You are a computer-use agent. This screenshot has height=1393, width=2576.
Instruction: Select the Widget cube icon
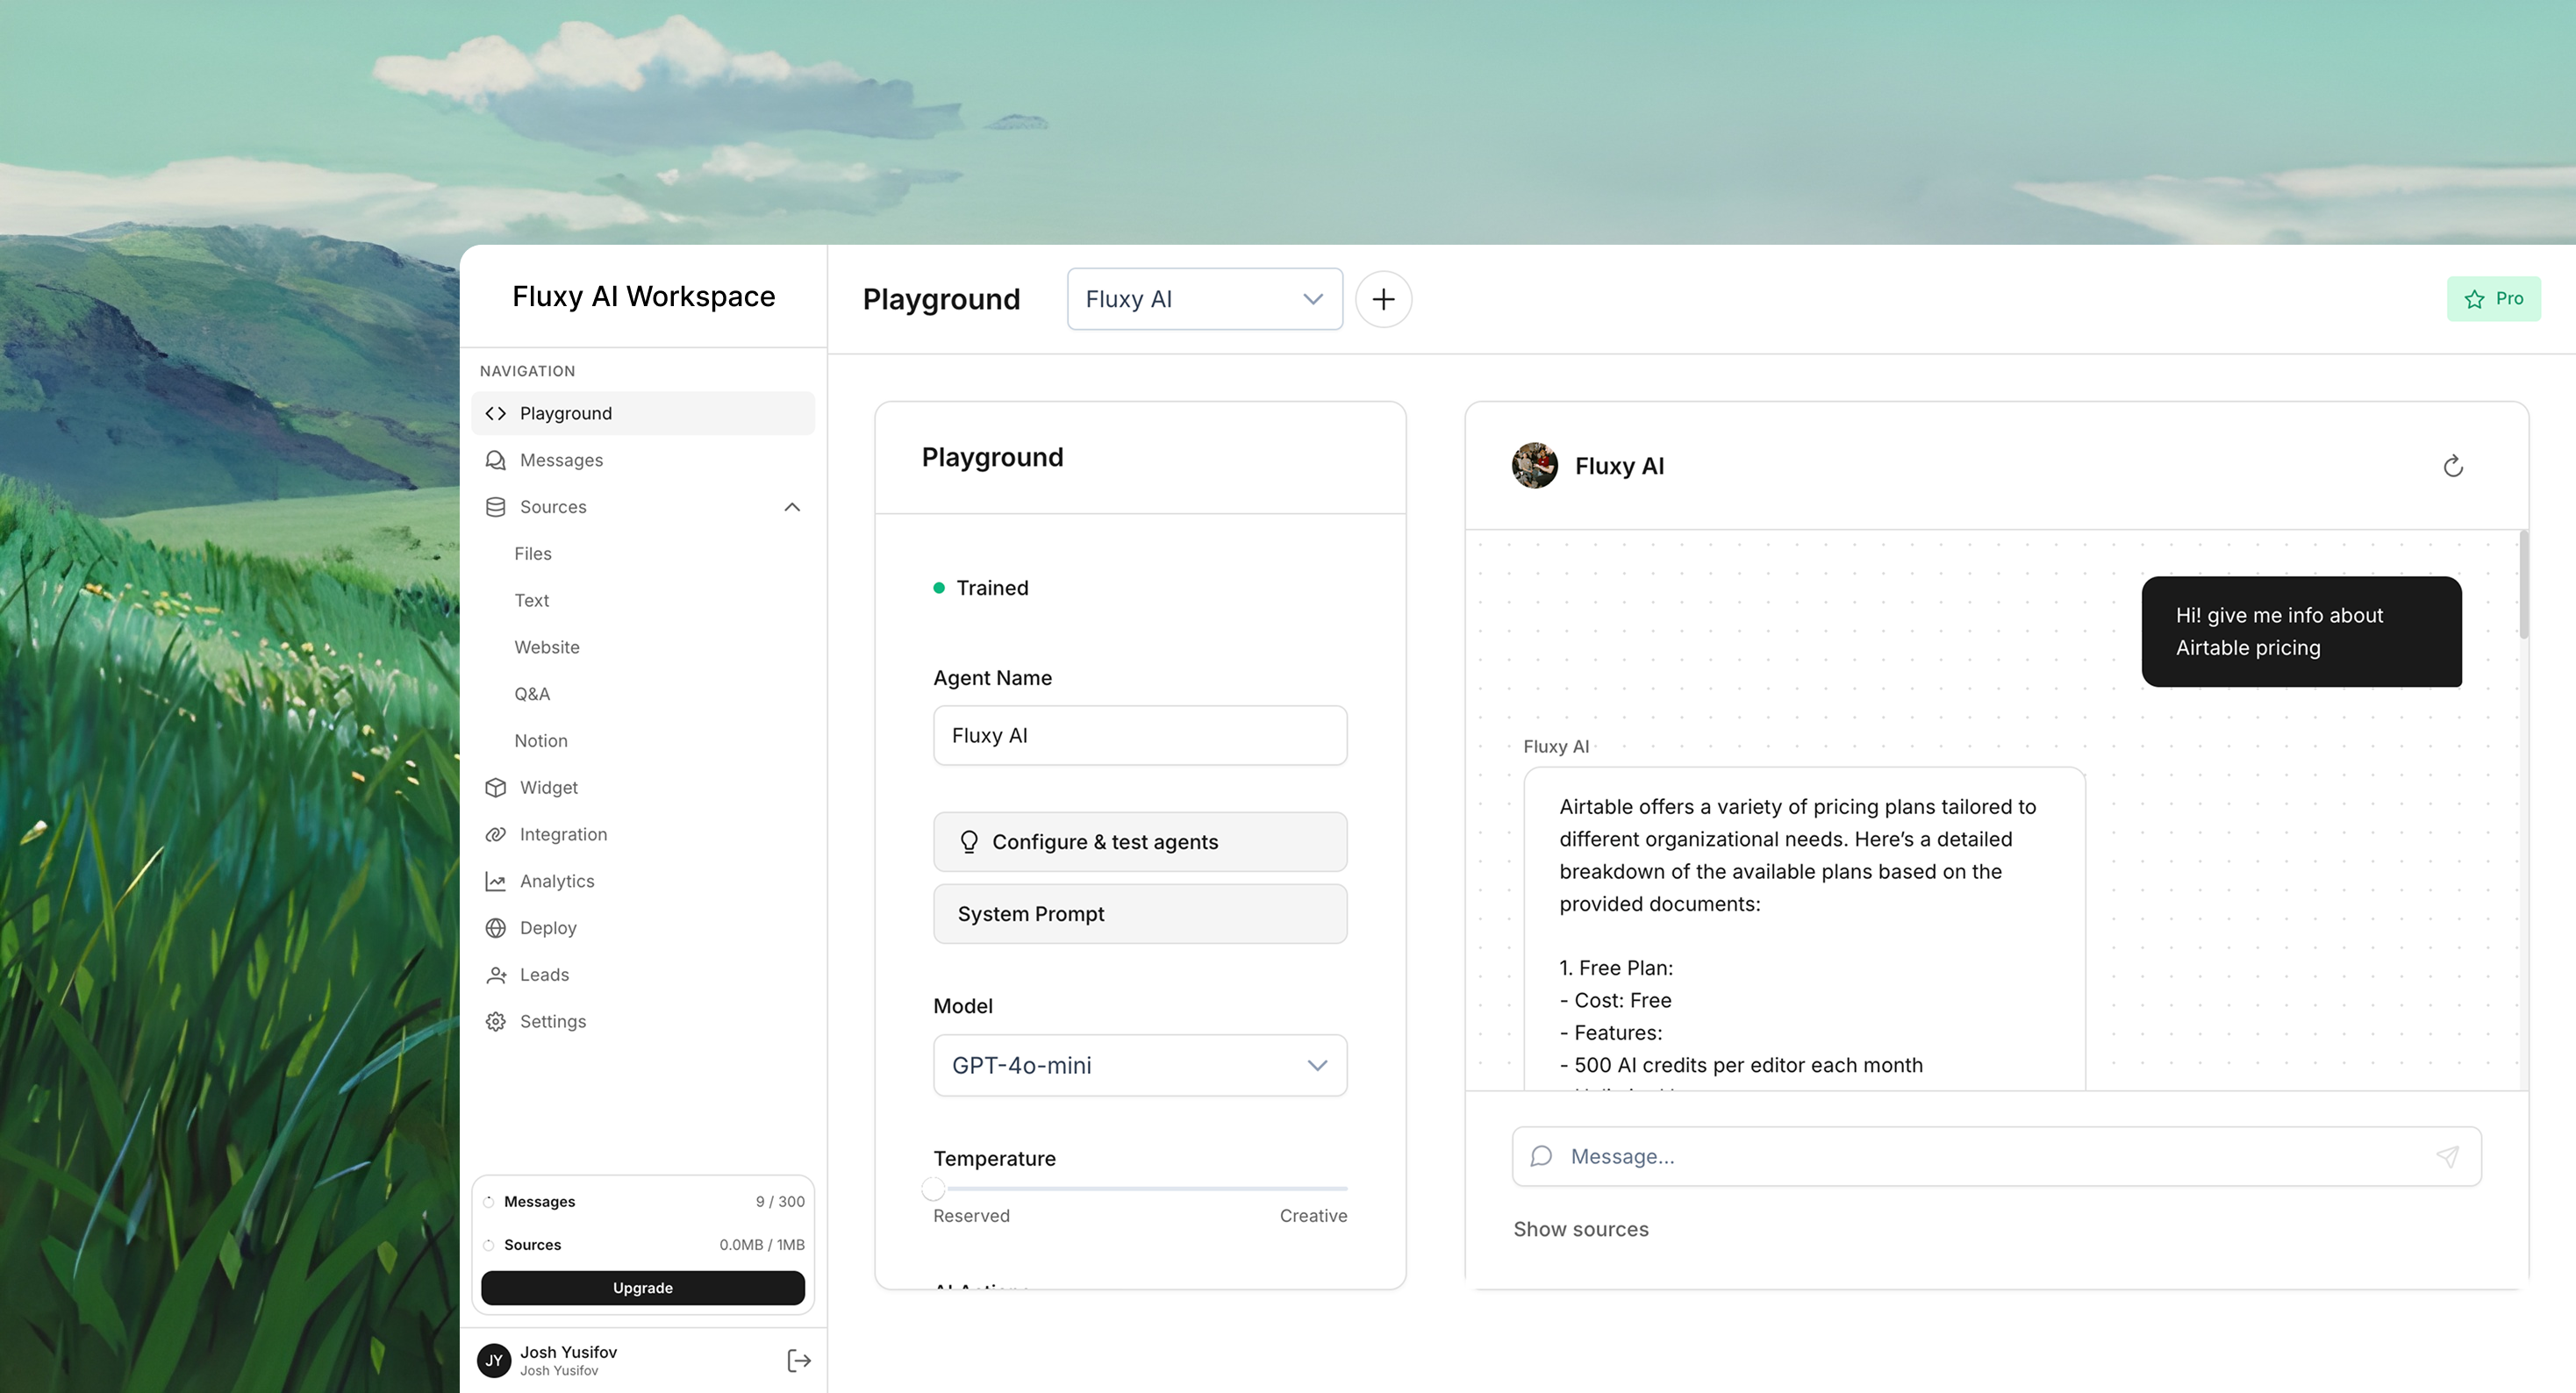pos(495,787)
